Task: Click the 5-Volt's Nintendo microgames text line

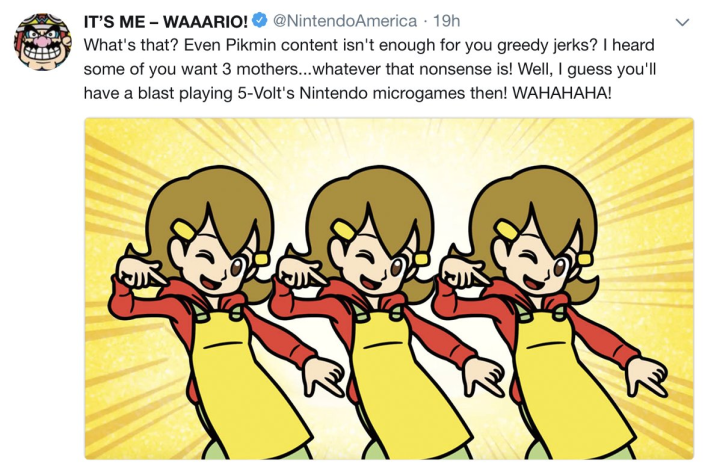Action: (x=348, y=93)
